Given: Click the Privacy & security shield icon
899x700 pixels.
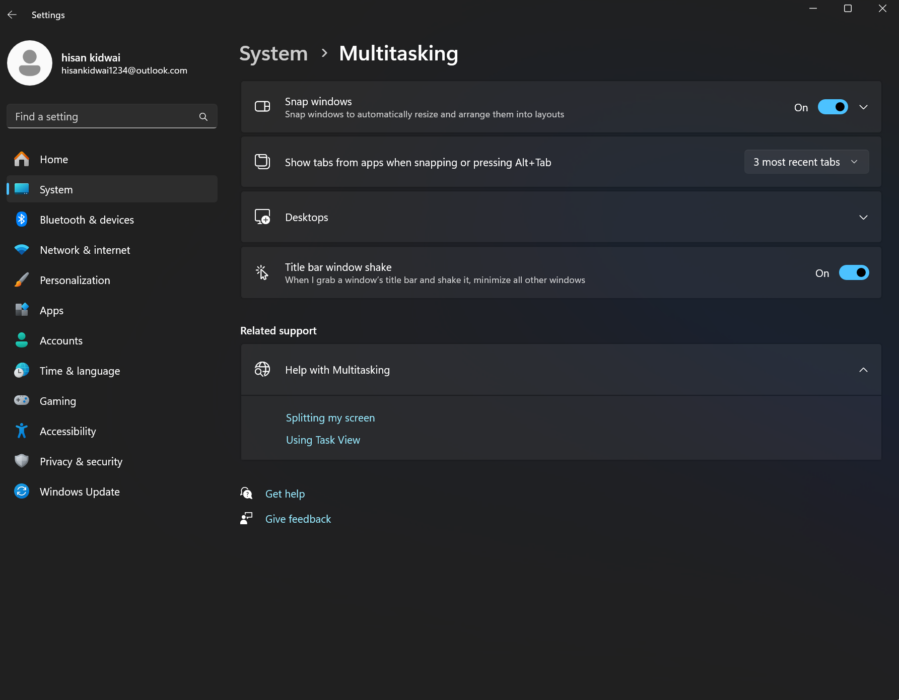Looking at the screenshot, I should click(x=22, y=461).
